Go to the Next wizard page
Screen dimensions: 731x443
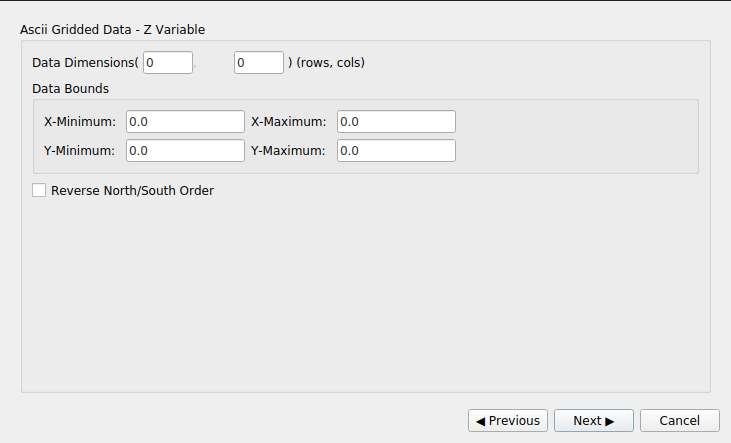point(594,421)
